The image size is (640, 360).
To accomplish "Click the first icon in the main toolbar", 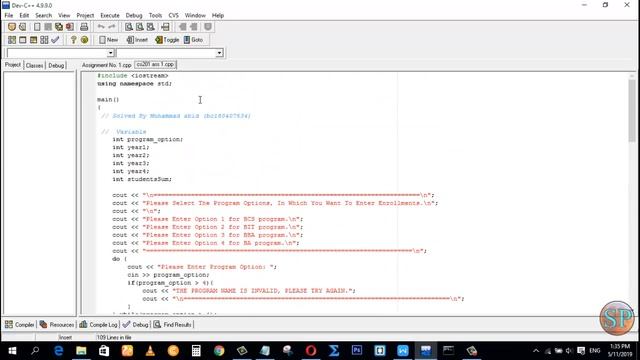I will coord(12,27).
